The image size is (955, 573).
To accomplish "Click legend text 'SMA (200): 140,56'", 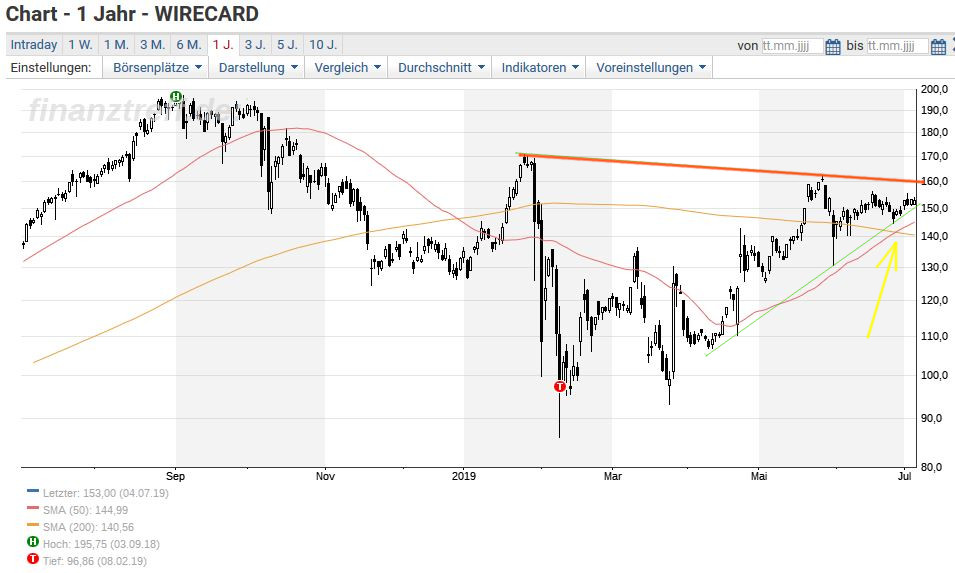I will pos(88,527).
